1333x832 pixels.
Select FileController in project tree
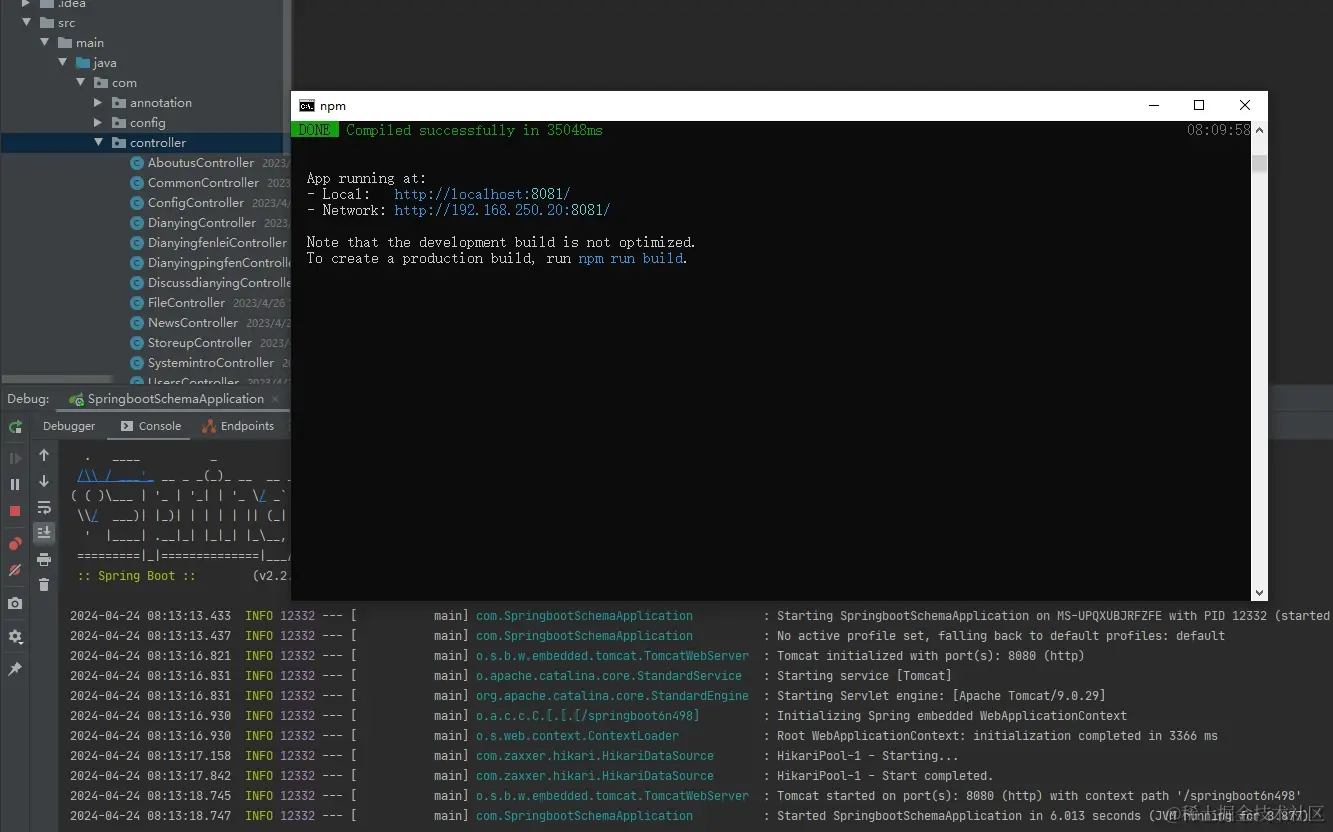pos(186,303)
